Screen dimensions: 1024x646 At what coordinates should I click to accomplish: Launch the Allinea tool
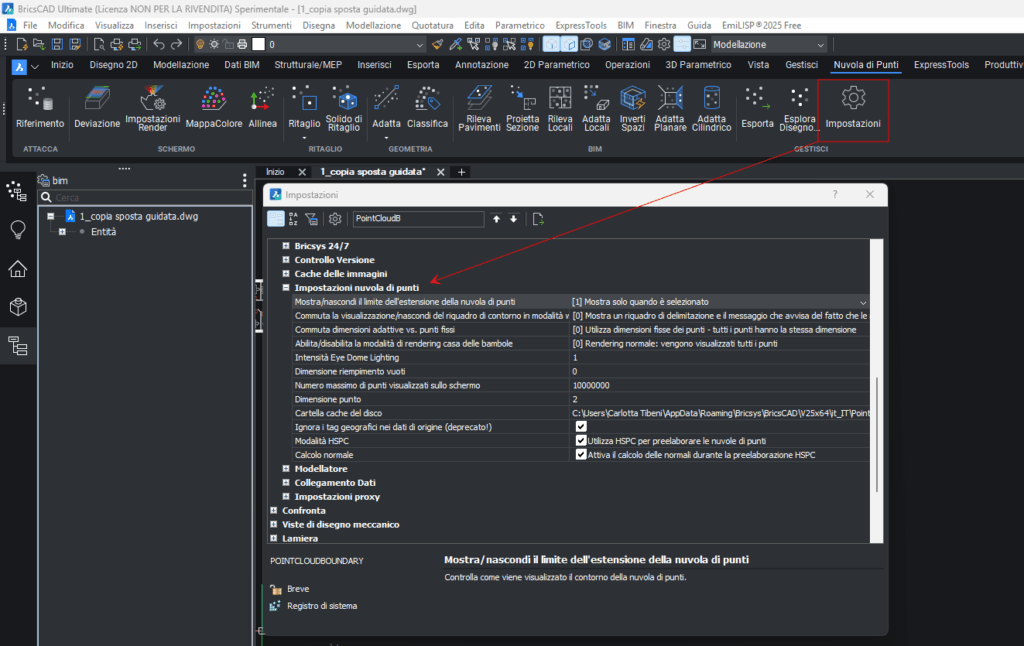click(x=263, y=108)
